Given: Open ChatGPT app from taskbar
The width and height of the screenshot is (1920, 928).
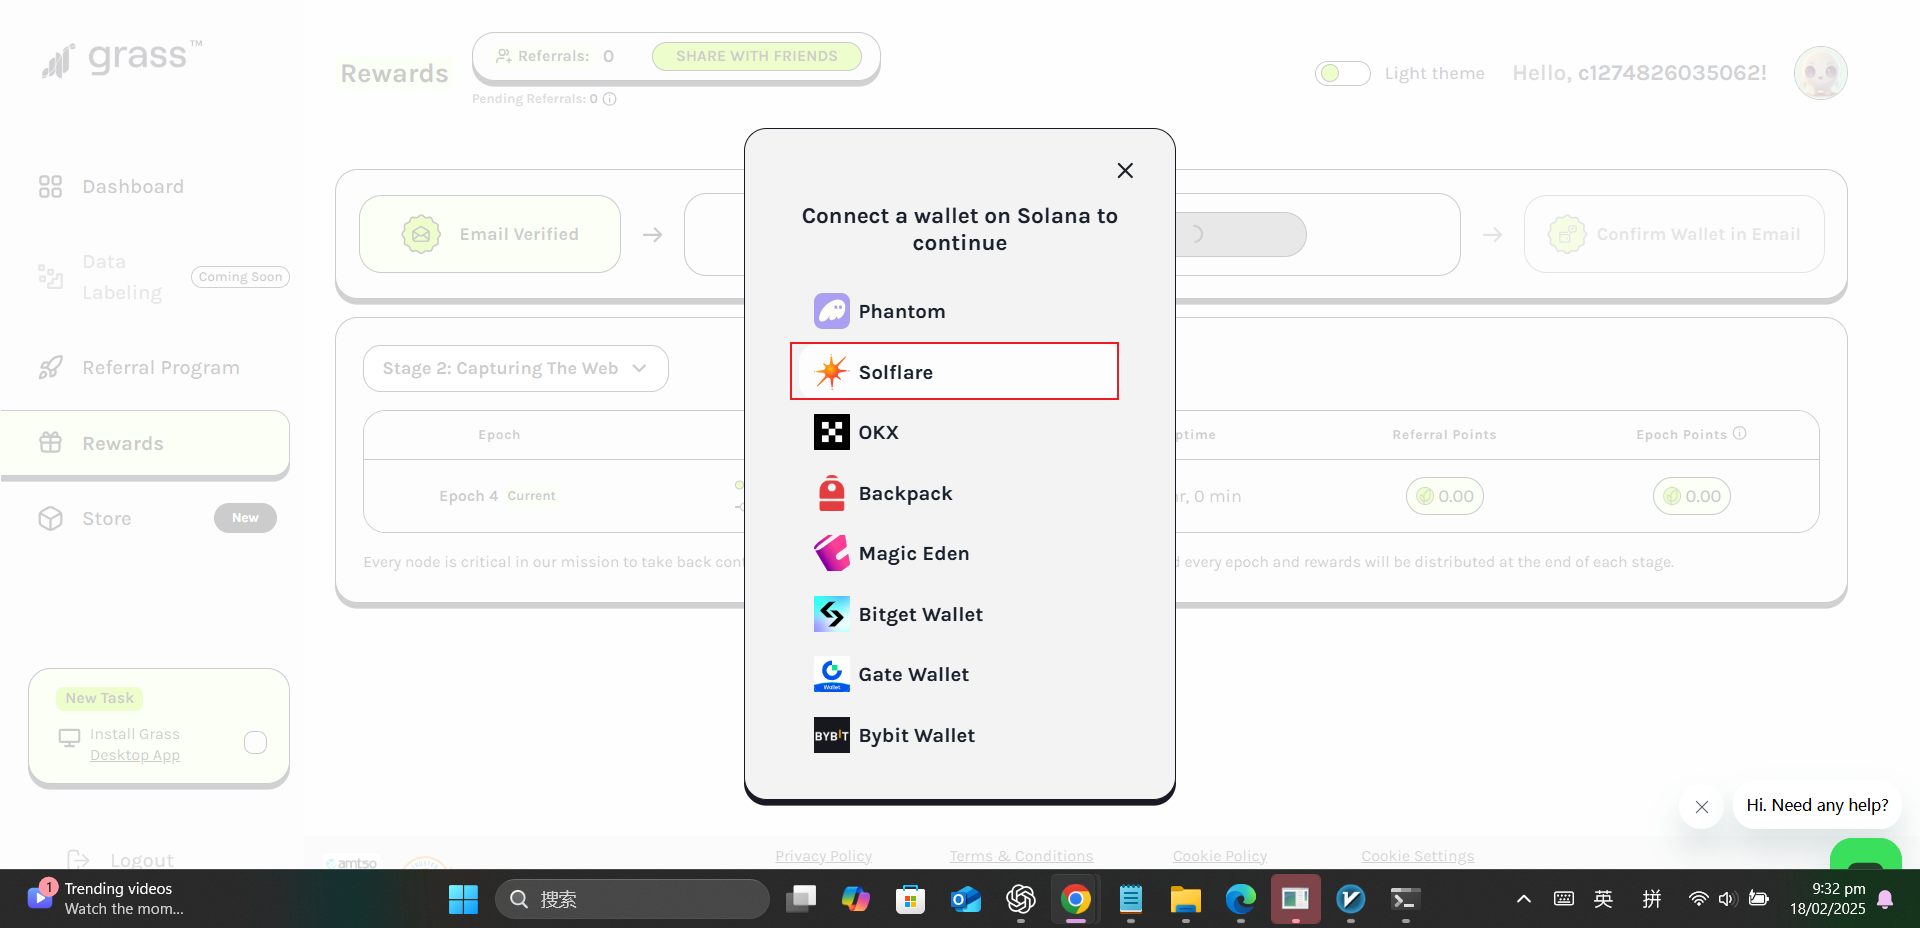Looking at the screenshot, I should pos(1021,899).
